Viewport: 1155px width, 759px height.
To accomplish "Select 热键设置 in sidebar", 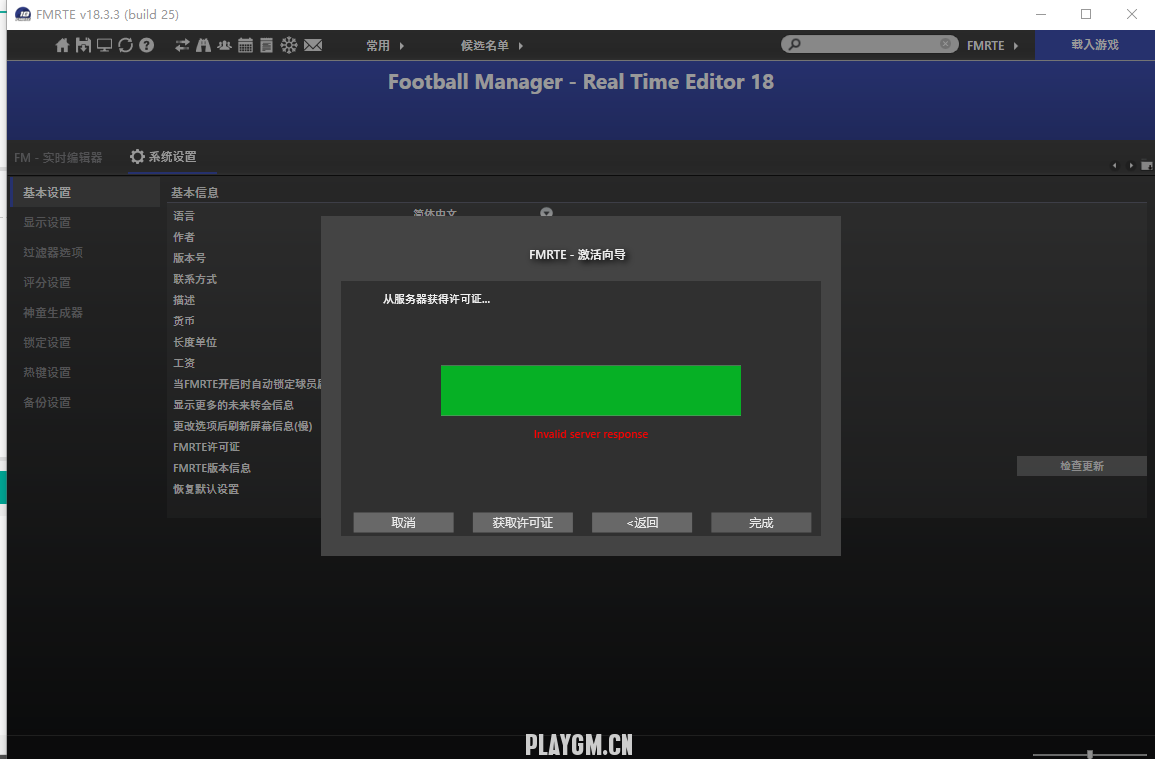I will click(47, 373).
